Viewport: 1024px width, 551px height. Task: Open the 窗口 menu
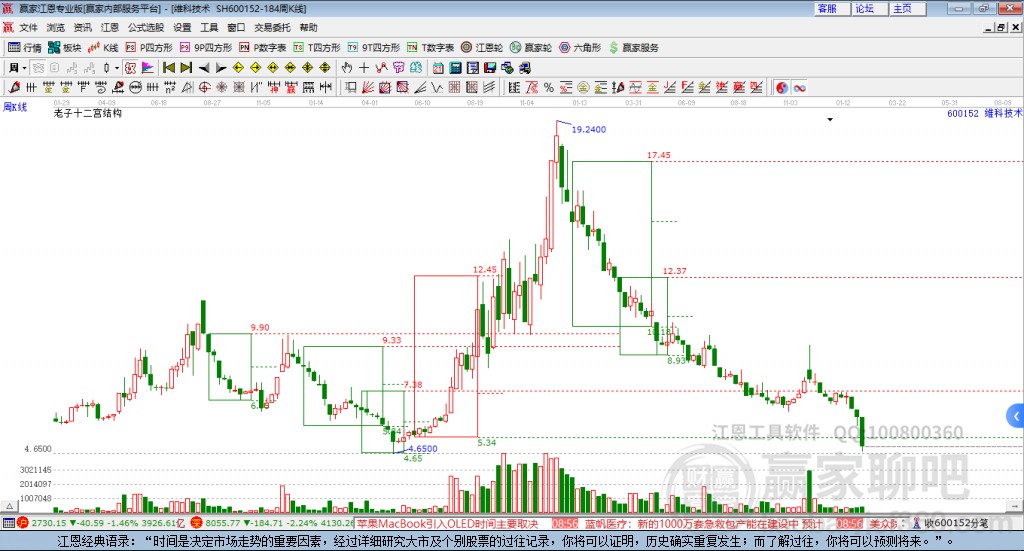236,27
